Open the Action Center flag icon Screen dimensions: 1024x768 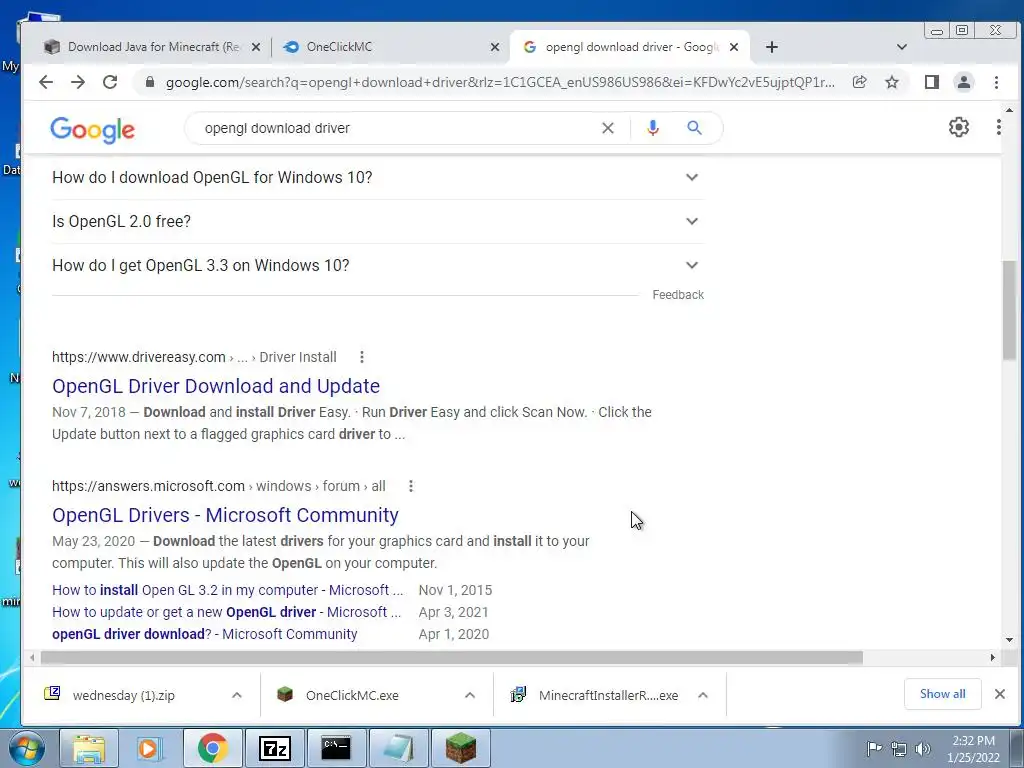tap(874, 749)
